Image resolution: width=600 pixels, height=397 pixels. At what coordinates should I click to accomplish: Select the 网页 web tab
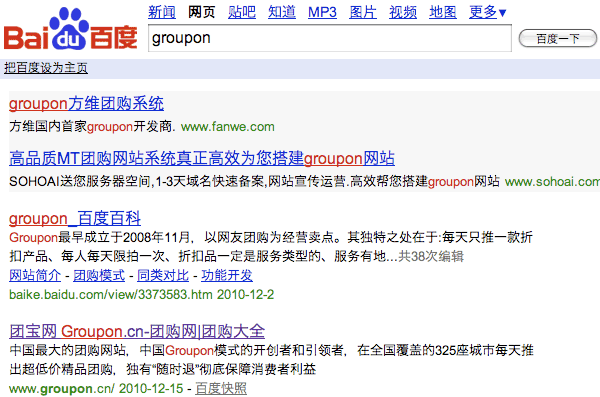(x=202, y=12)
